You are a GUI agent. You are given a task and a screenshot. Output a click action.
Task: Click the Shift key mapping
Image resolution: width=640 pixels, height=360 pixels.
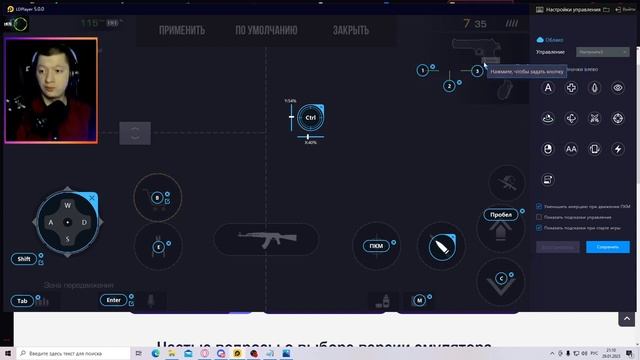[x=24, y=259]
